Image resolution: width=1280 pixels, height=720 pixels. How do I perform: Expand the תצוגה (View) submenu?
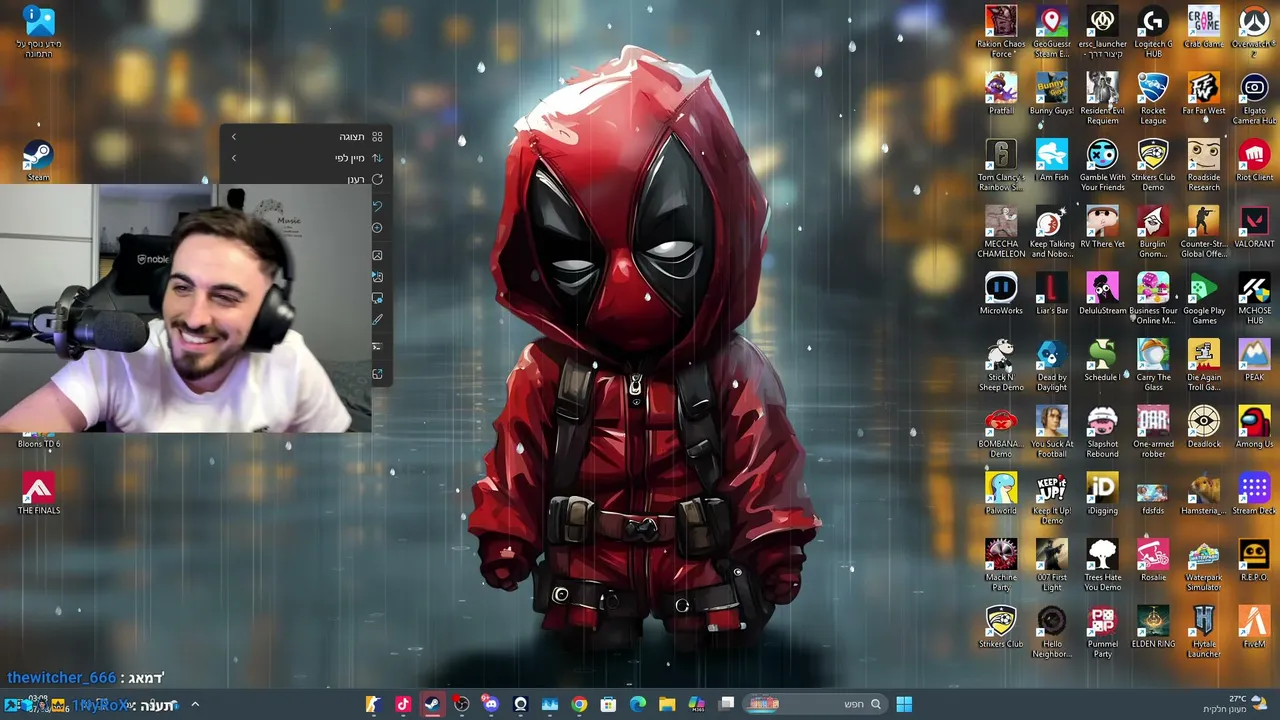click(x=305, y=137)
